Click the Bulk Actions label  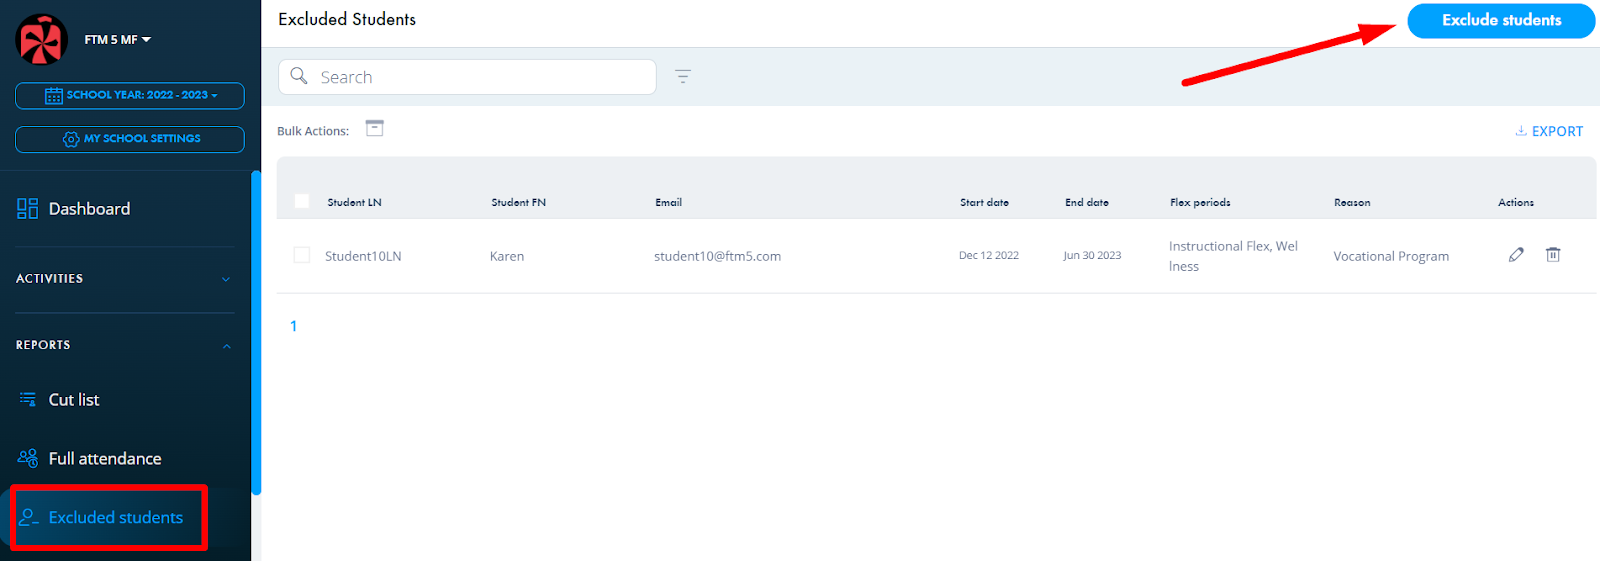tap(313, 131)
